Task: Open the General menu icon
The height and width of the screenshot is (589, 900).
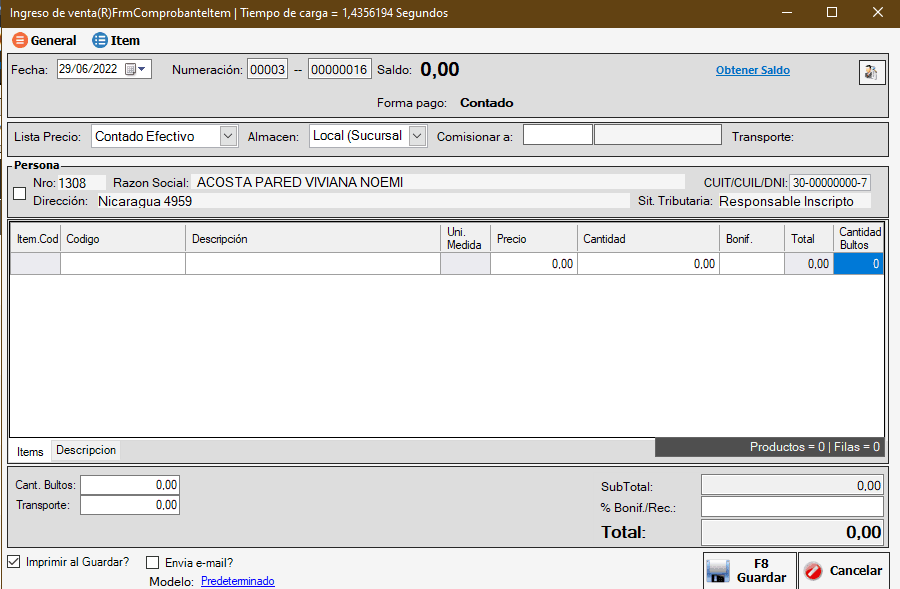Action: click(19, 41)
